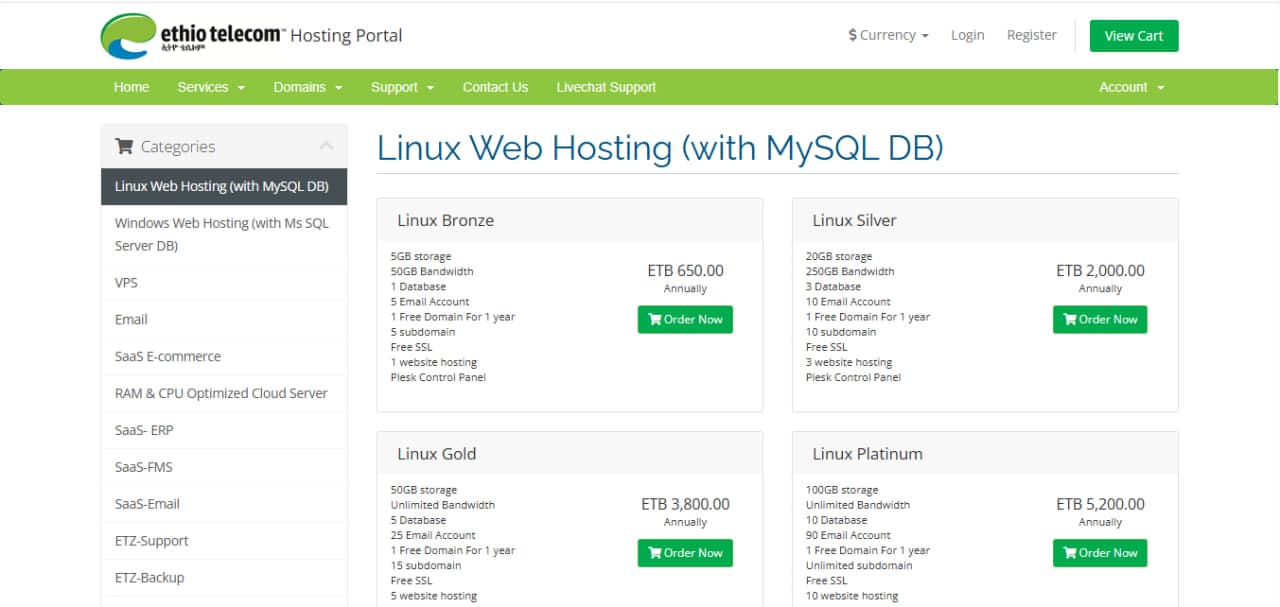
Task: Open the SaaS E-commerce category
Action: coord(224,357)
